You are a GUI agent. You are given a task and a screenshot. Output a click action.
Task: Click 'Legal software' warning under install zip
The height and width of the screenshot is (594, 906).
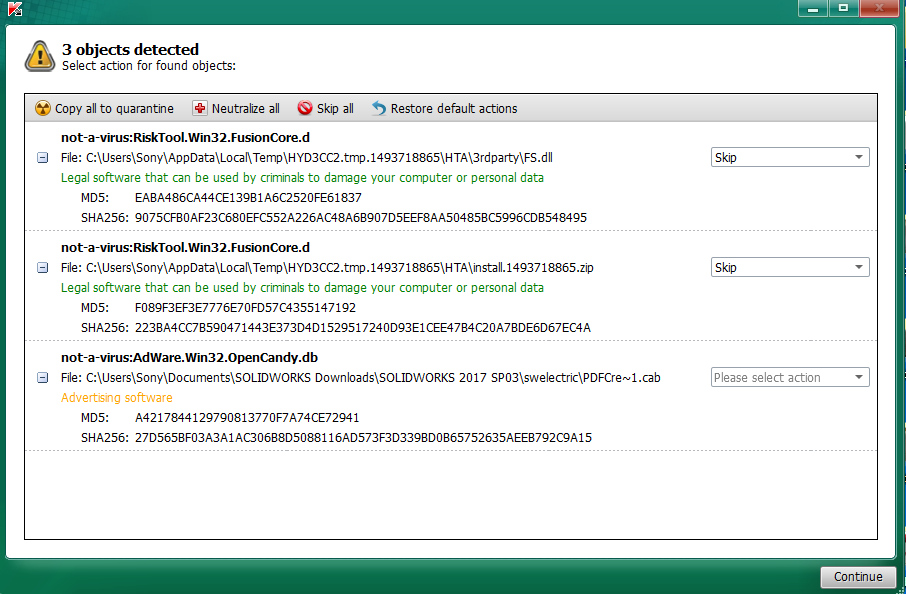302,288
